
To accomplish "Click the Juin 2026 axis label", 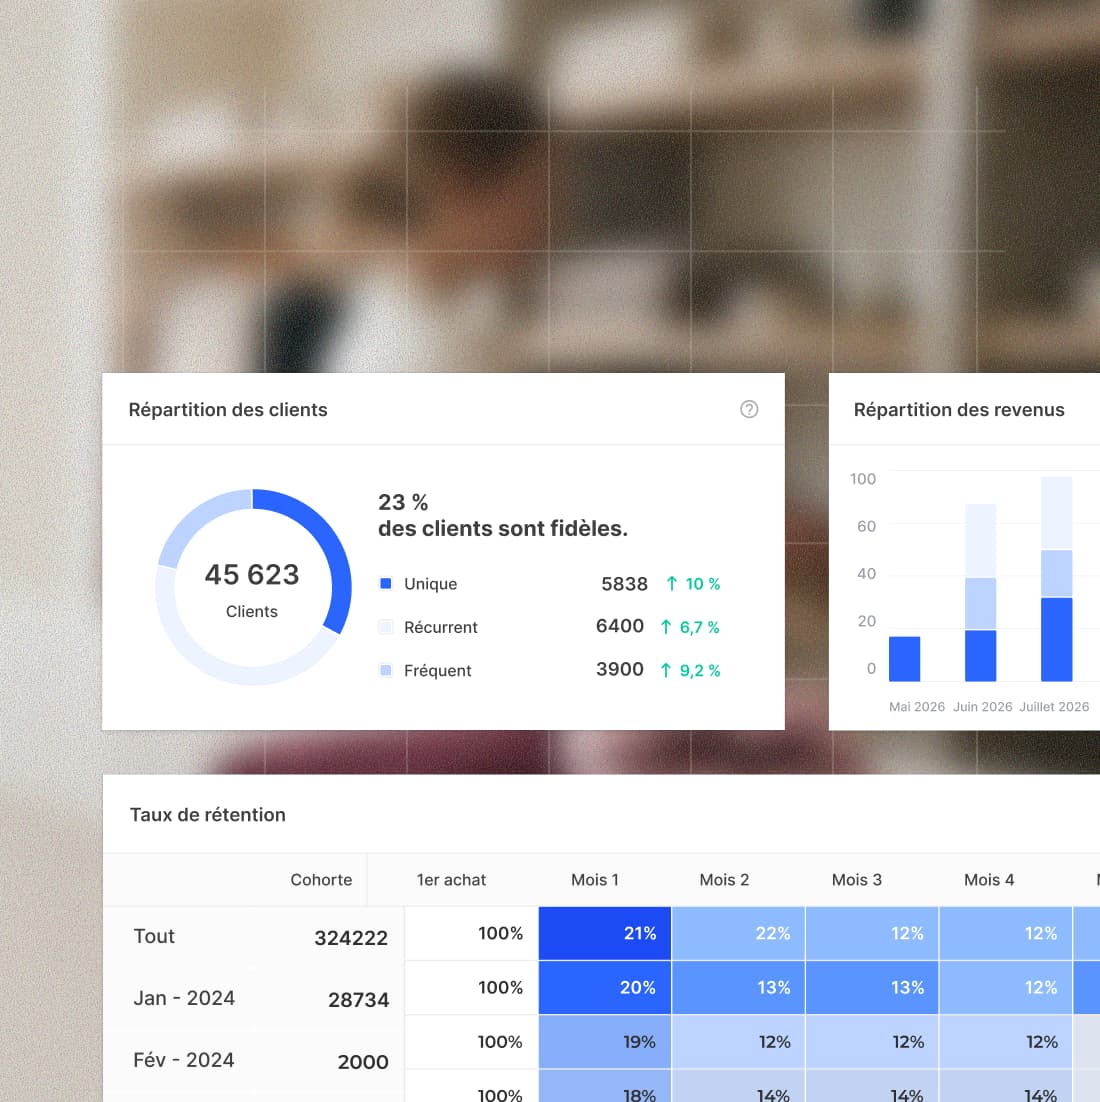I will (982, 706).
